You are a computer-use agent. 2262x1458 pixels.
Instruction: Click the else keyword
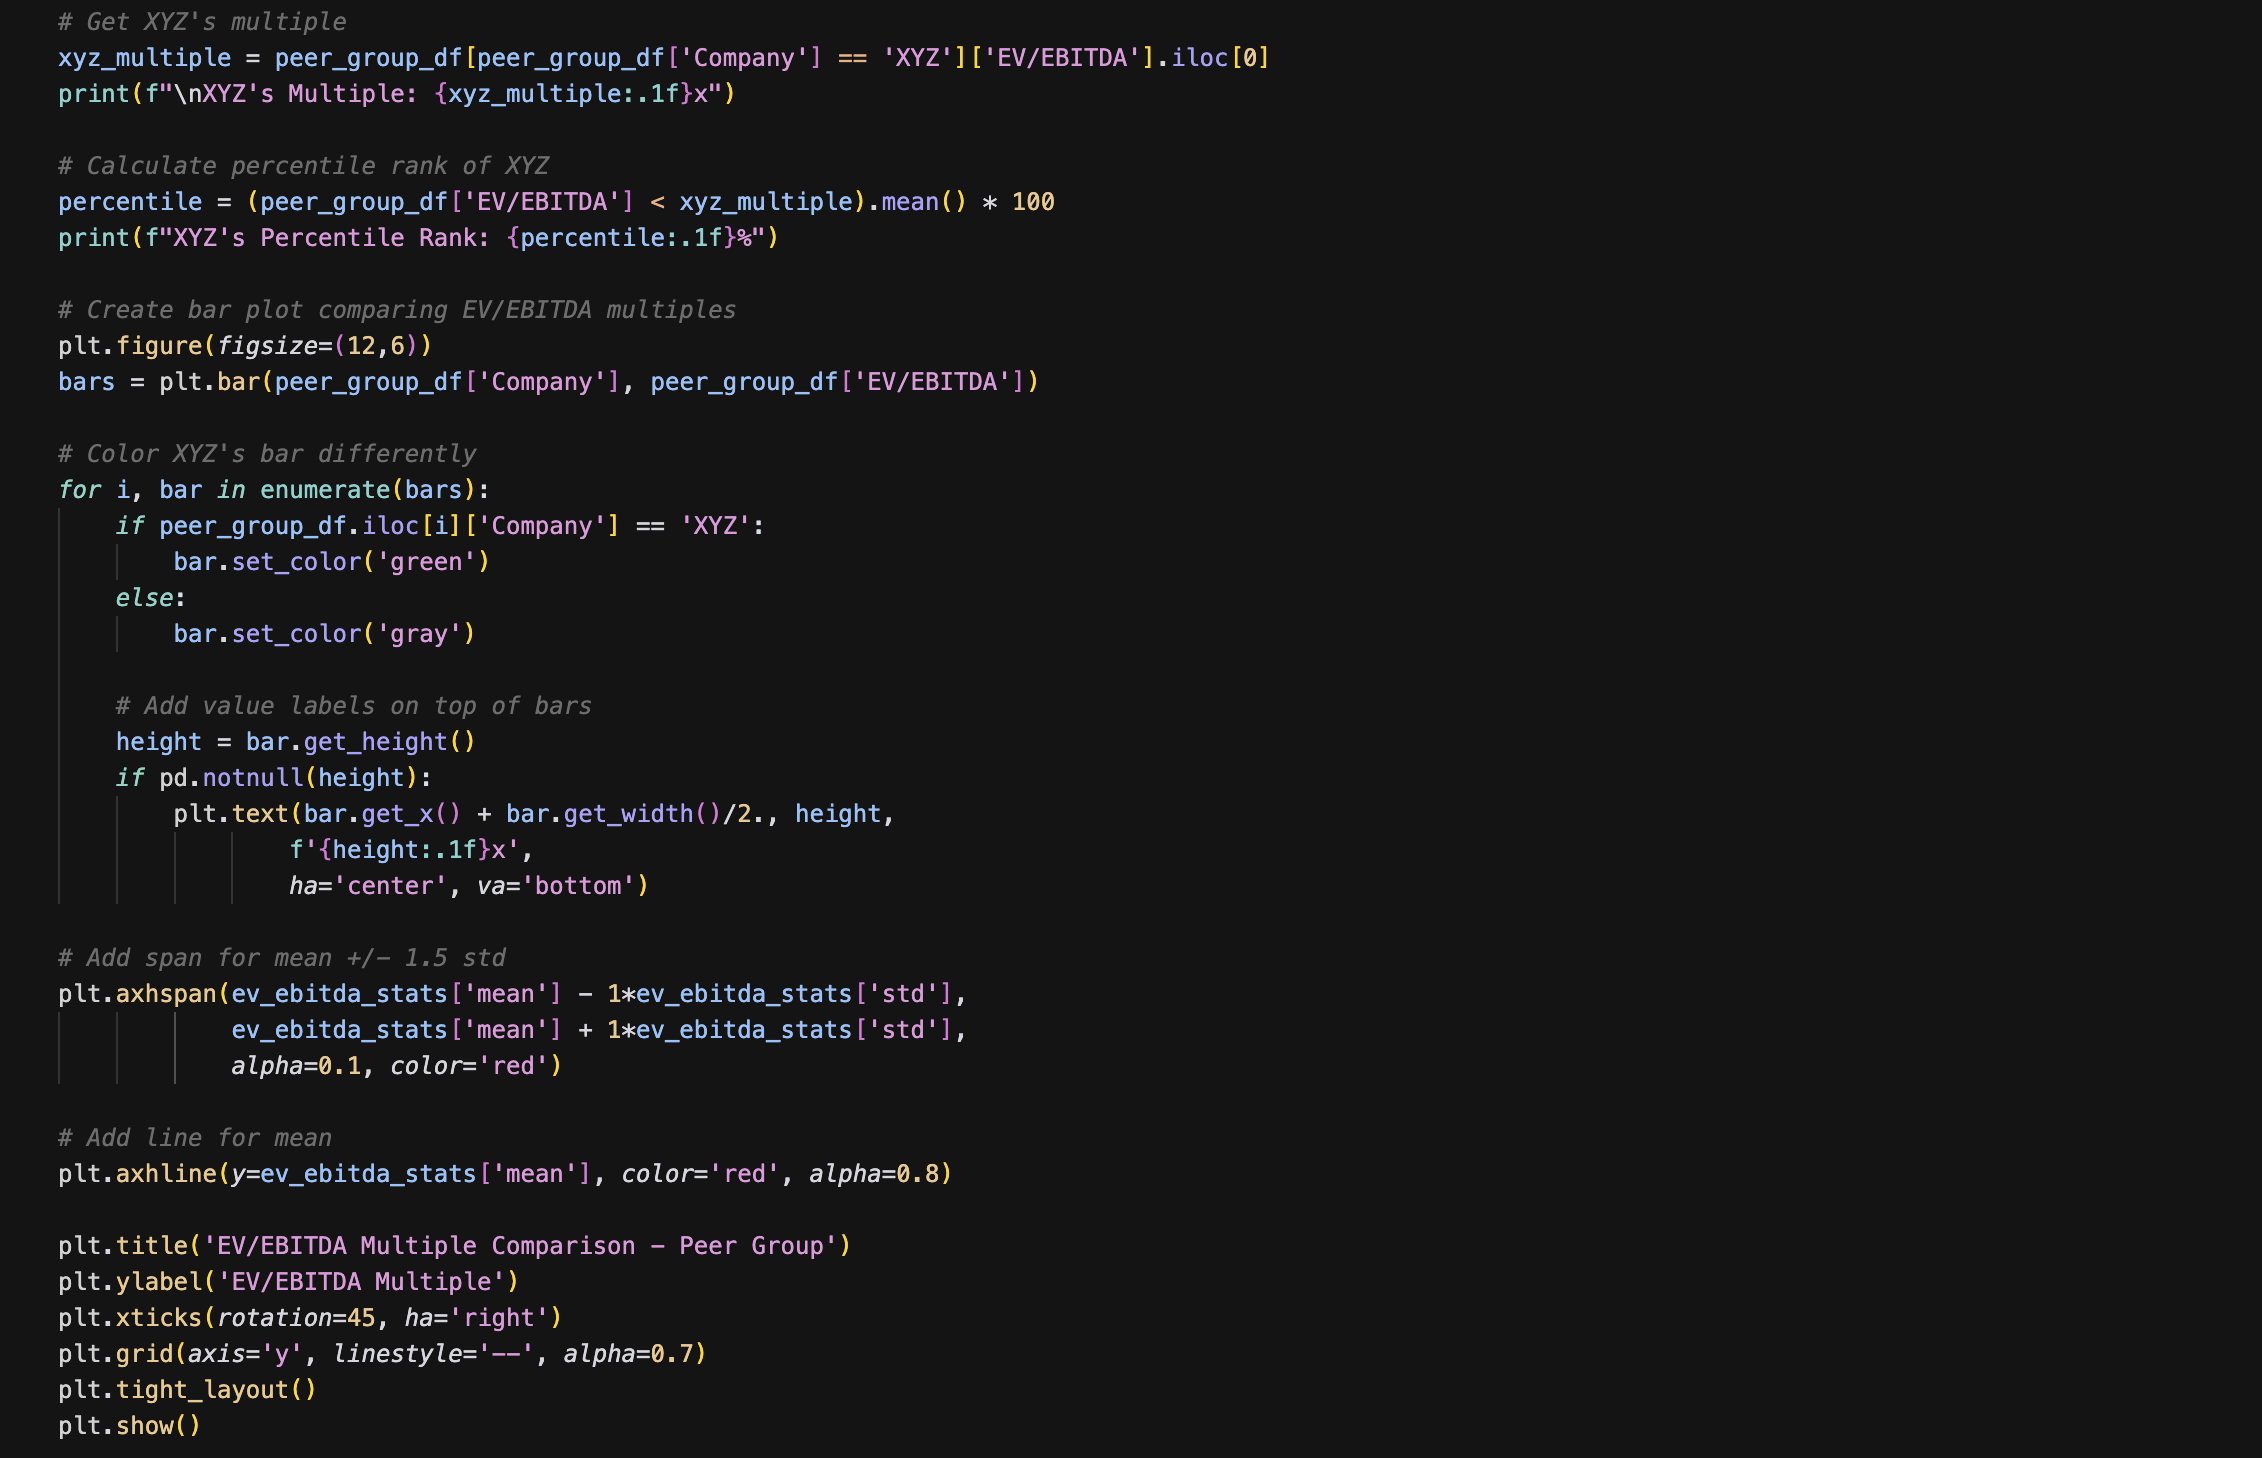click(145, 598)
